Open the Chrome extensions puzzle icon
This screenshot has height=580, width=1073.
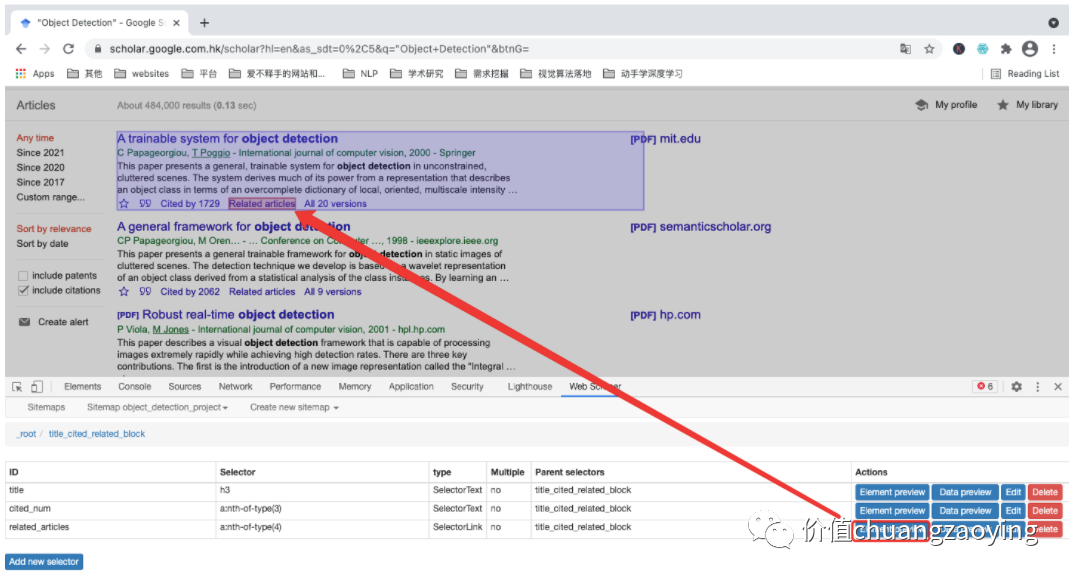click(x=1006, y=49)
